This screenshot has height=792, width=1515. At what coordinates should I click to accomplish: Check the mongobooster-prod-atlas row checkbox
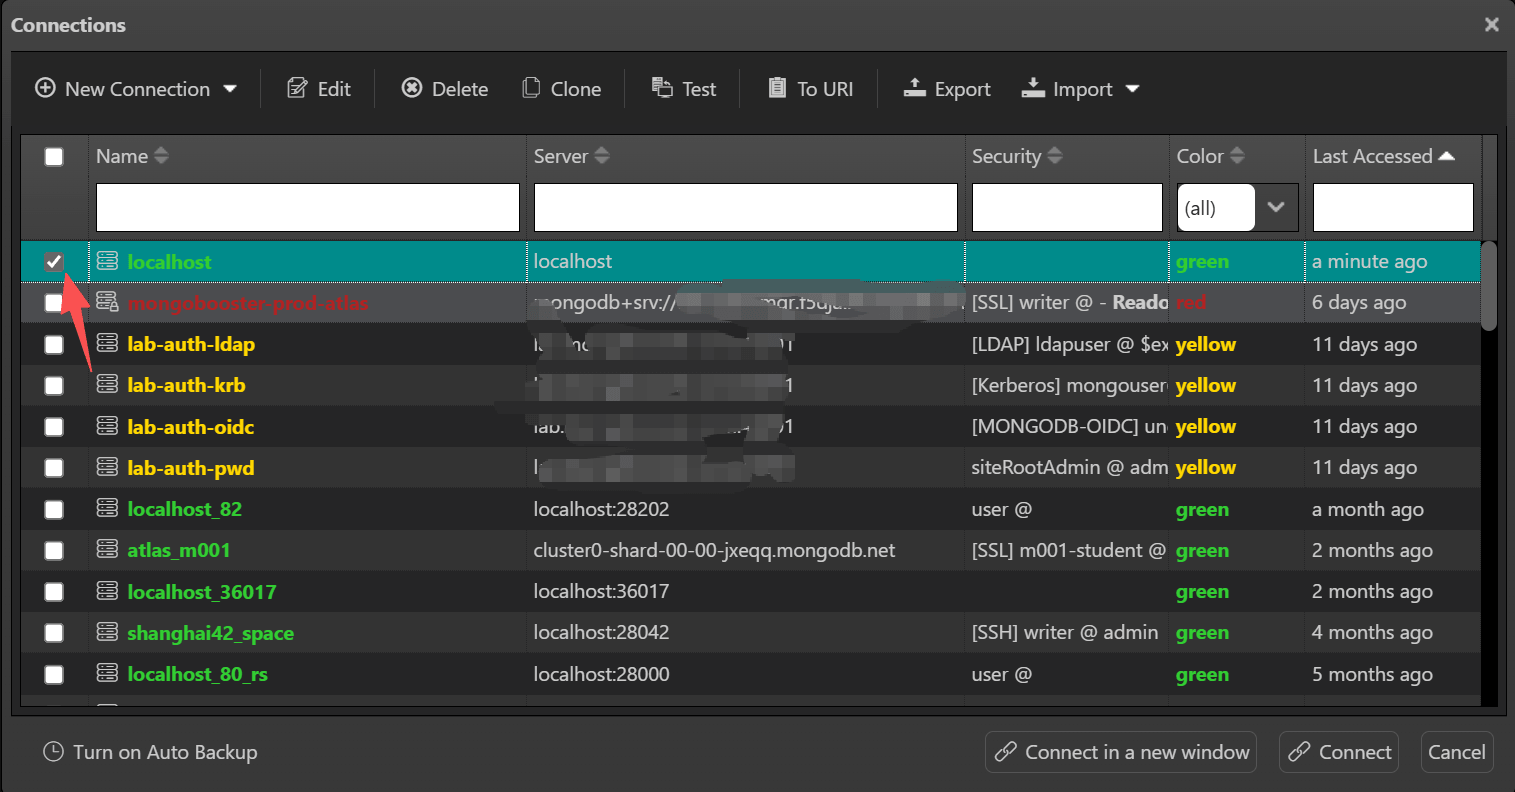(54, 303)
